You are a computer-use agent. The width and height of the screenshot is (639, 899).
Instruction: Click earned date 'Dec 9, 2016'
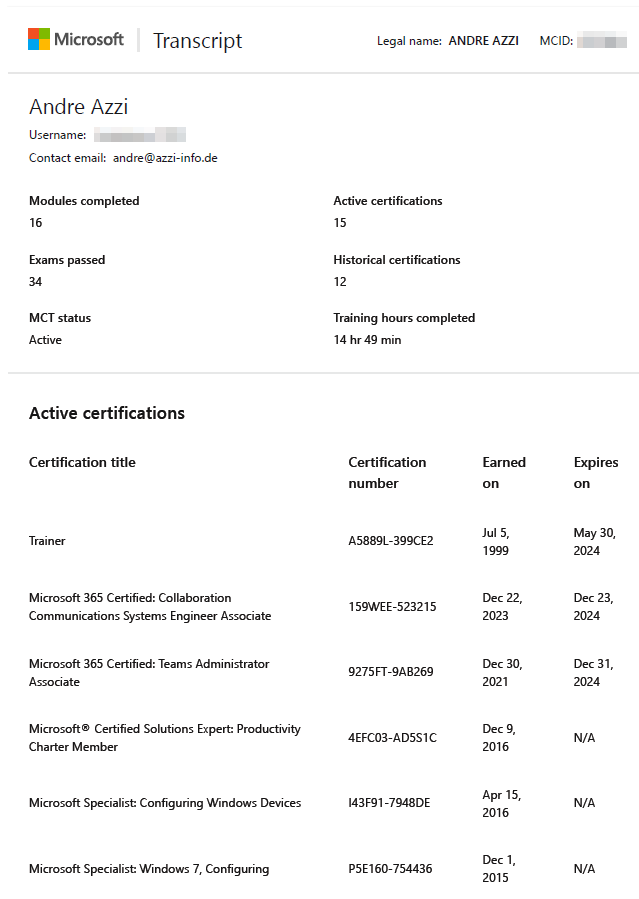499,737
